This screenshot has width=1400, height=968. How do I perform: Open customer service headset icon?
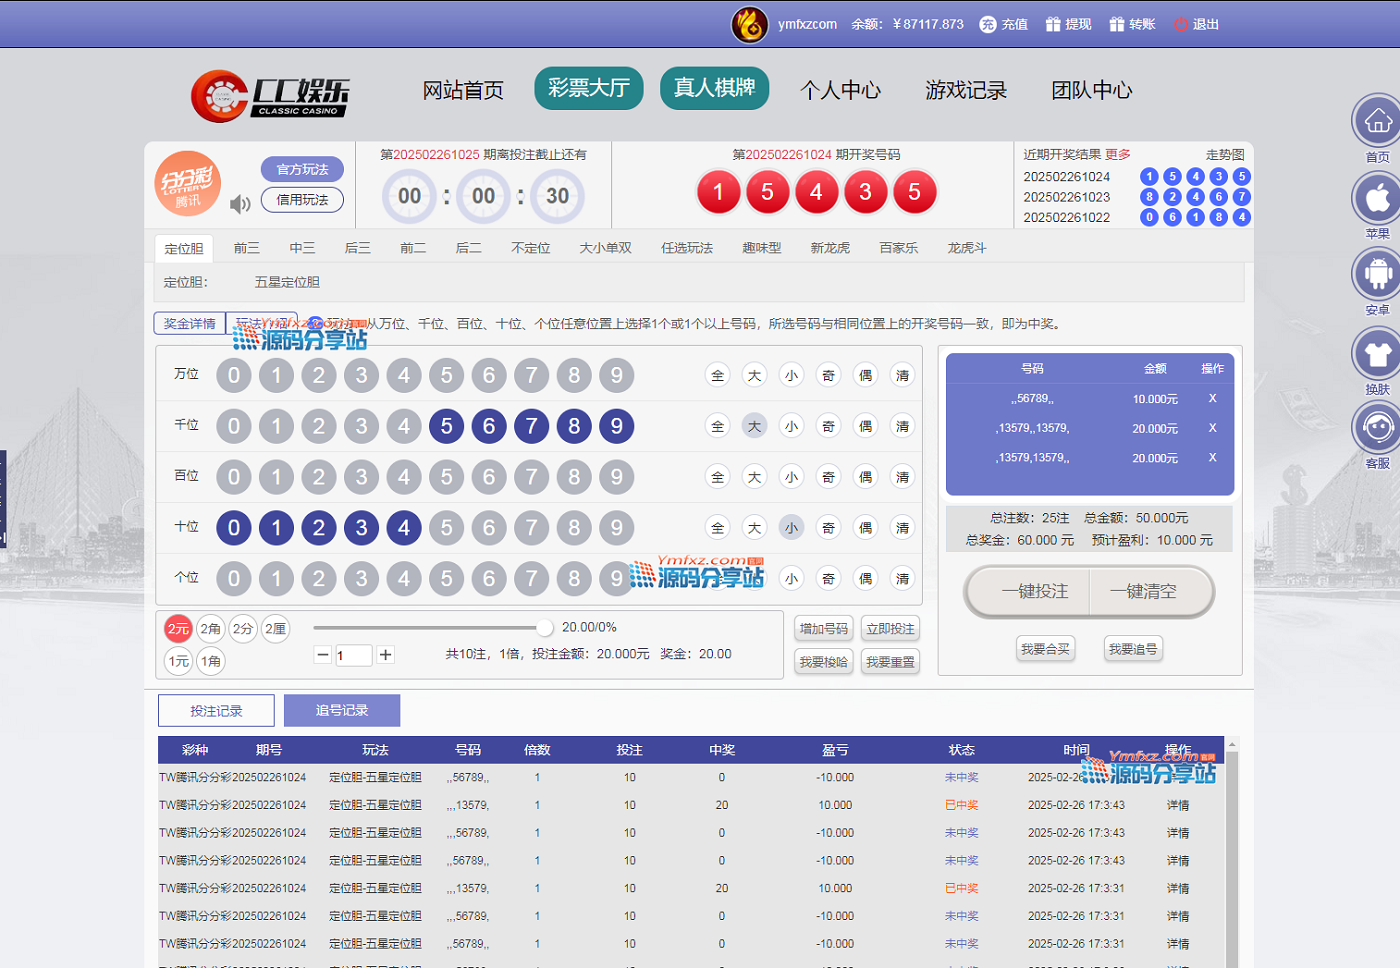(x=1377, y=428)
